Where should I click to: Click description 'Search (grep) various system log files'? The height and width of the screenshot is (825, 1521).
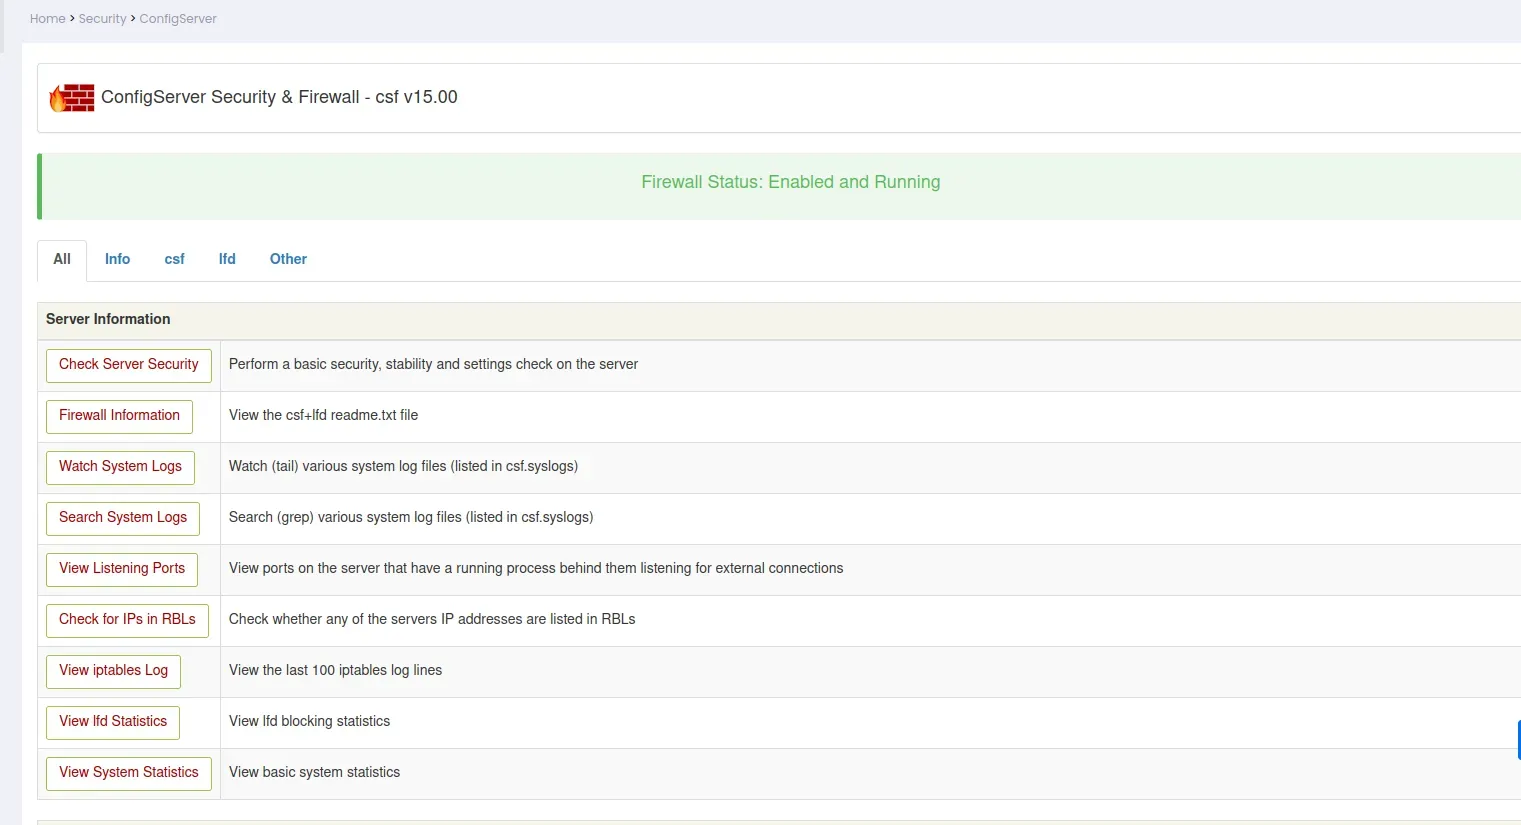click(411, 517)
